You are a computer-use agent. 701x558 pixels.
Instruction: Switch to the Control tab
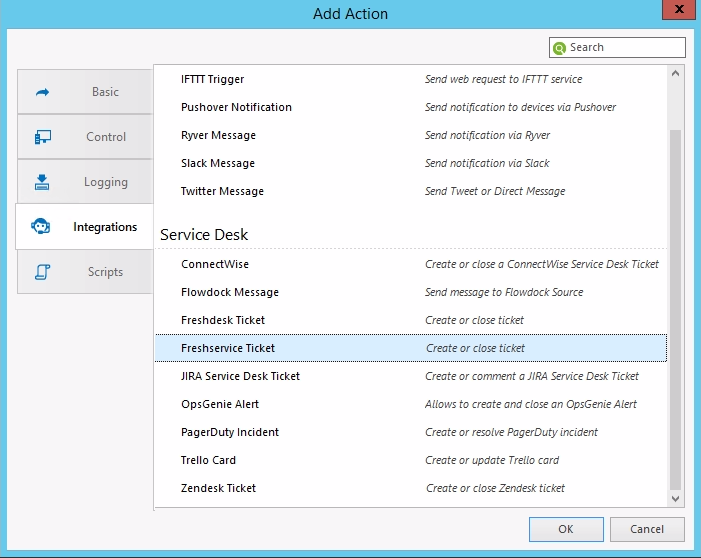pos(85,137)
